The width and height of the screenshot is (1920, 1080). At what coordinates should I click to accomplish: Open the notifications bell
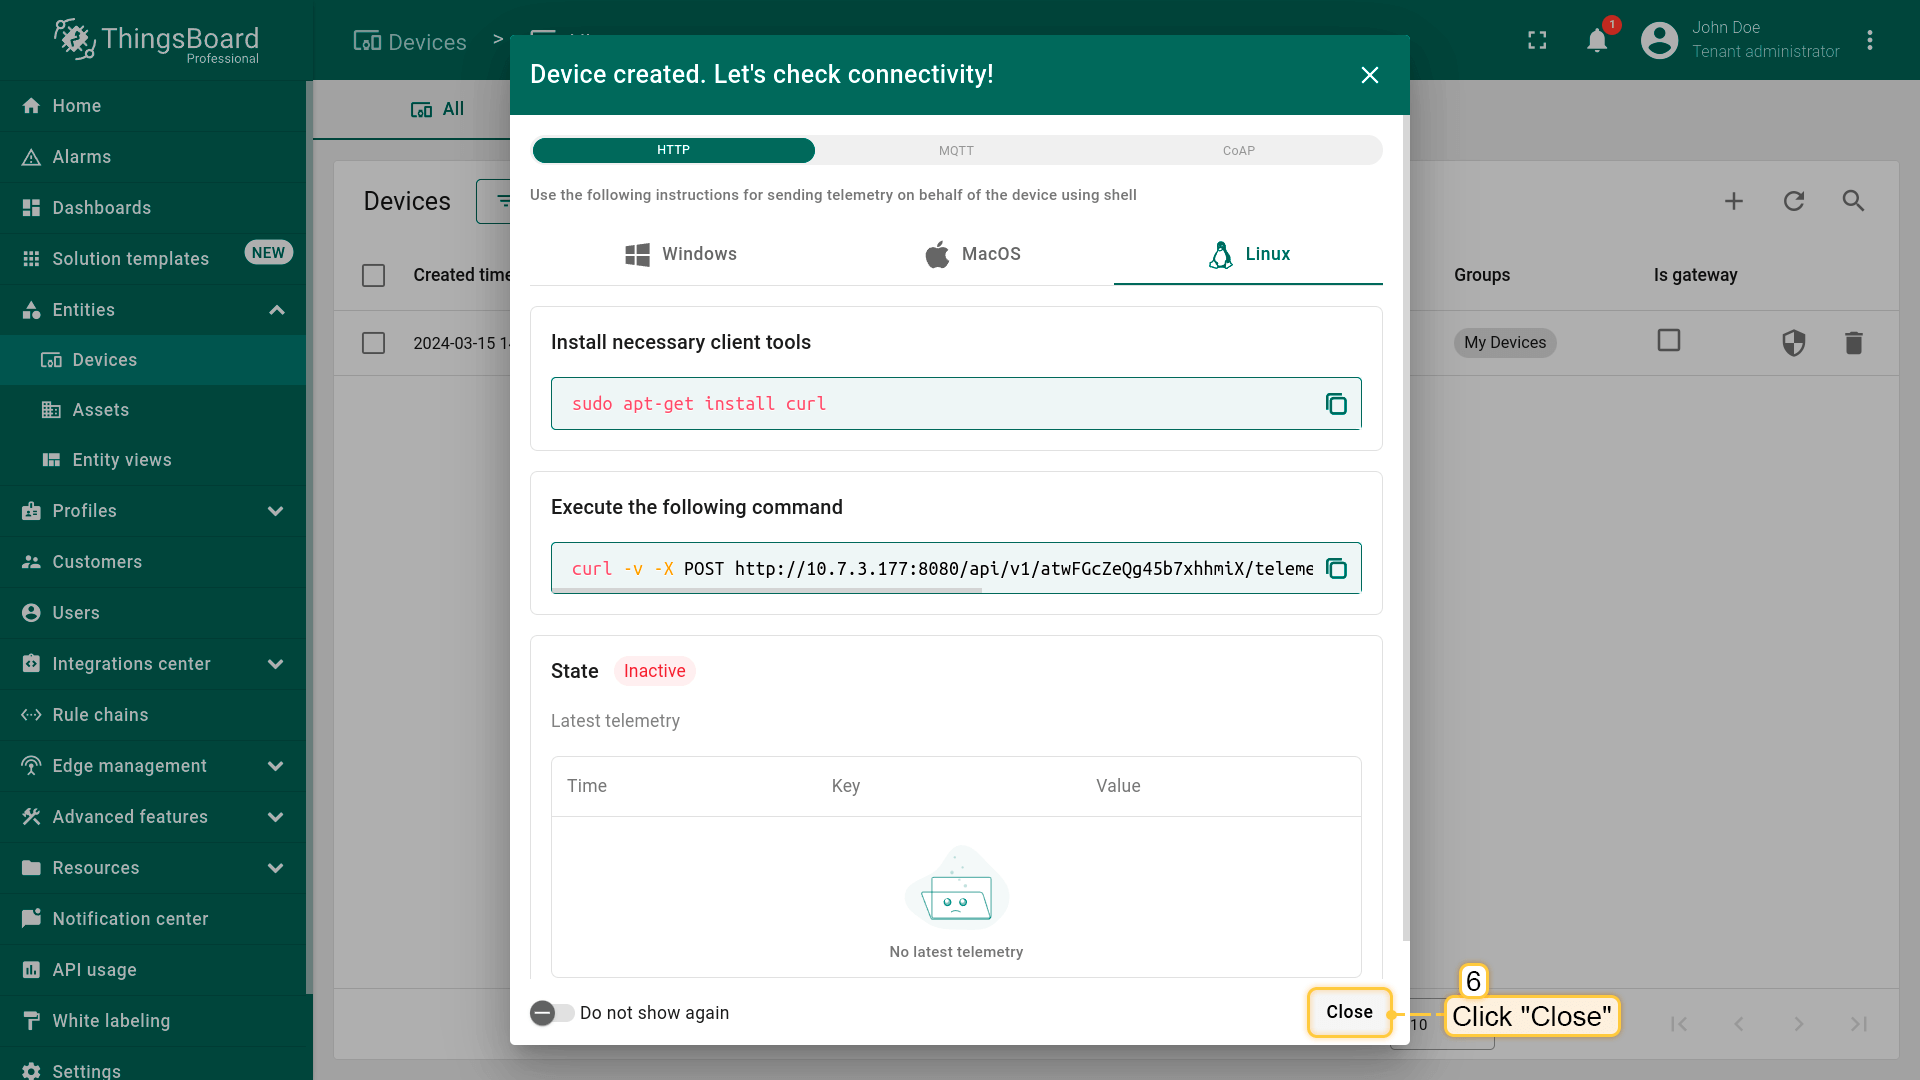(1597, 41)
